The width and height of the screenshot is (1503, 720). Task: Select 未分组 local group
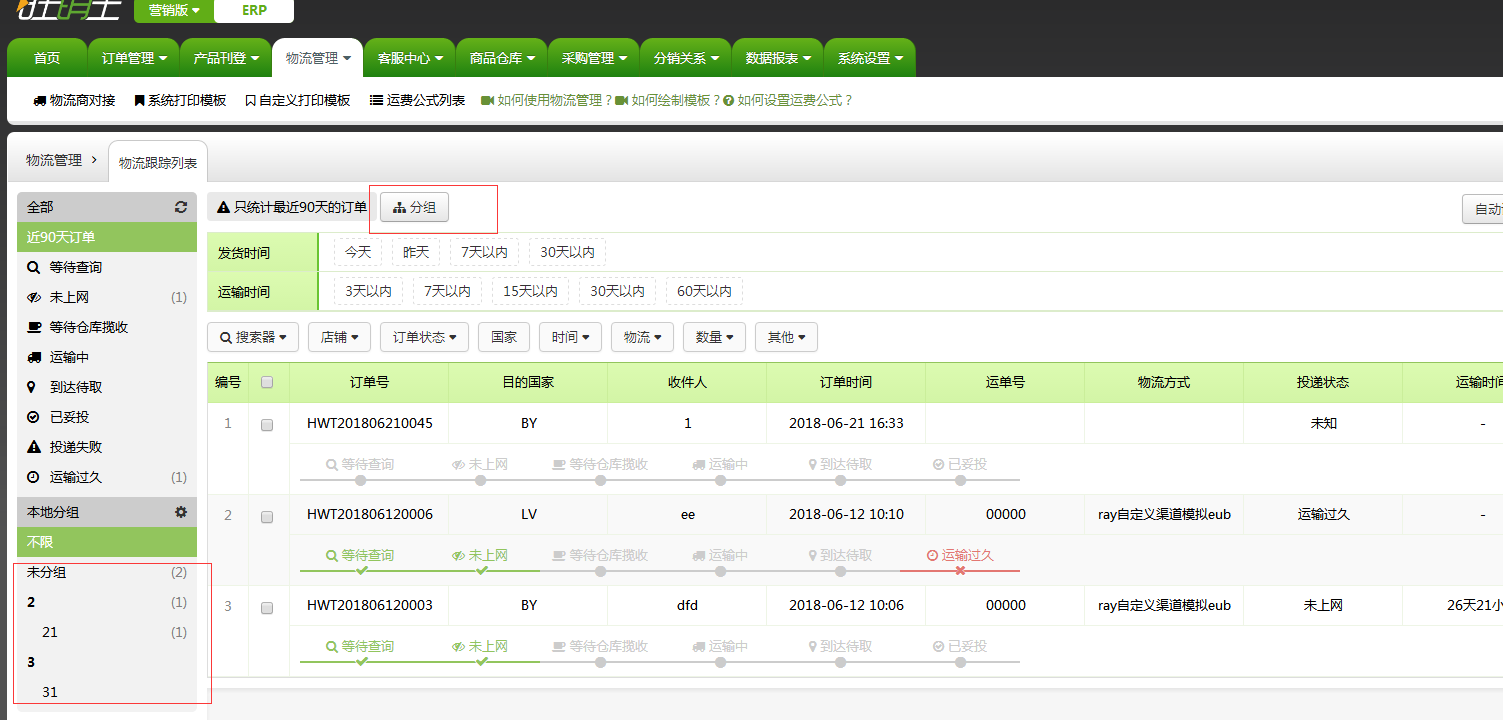[x=107, y=572]
